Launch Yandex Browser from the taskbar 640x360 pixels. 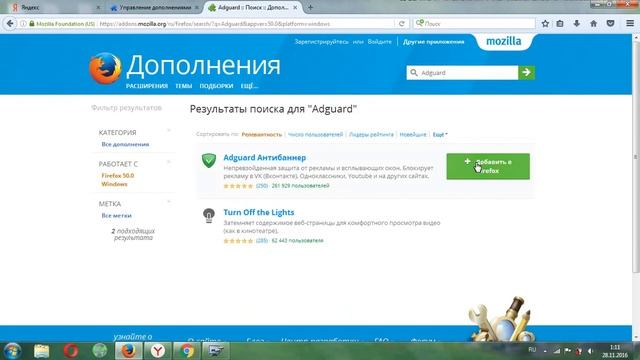pos(158,351)
